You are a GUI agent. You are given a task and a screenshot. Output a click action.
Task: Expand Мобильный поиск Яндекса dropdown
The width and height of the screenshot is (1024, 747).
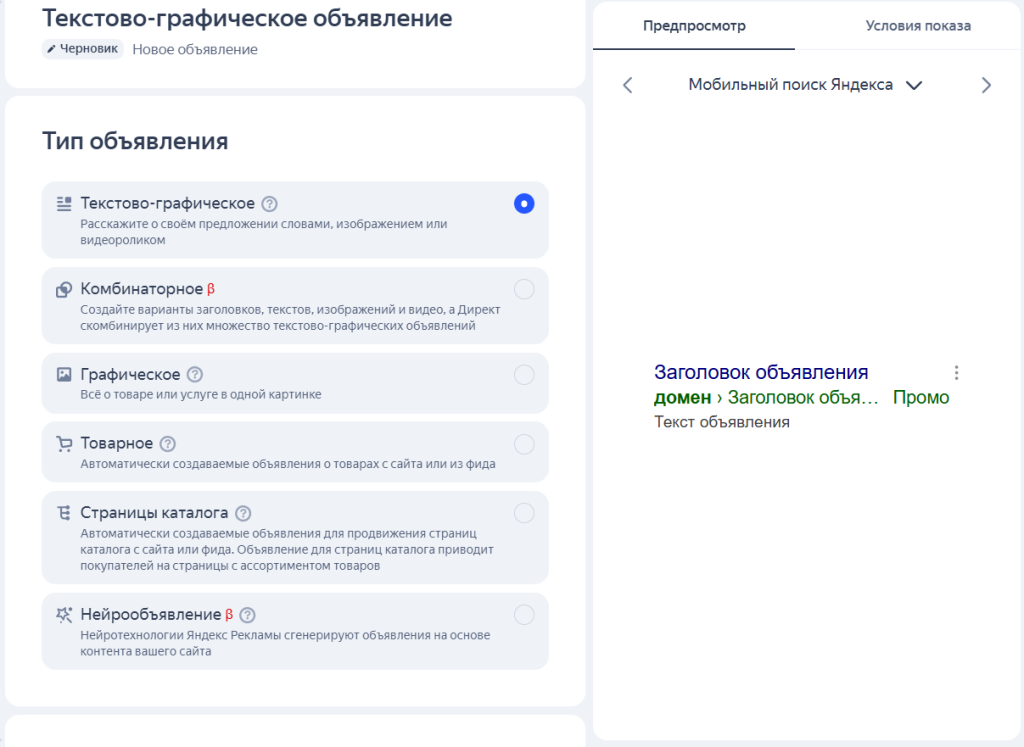coord(805,85)
